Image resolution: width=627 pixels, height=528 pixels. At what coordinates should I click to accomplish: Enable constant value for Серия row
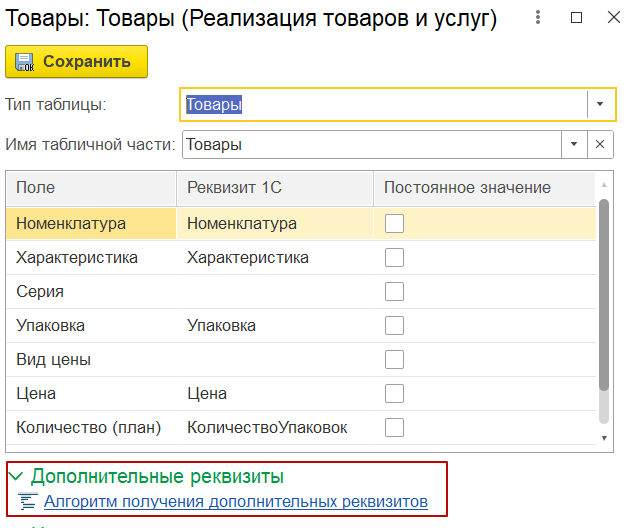pyautogui.click(x=394, y=291)
